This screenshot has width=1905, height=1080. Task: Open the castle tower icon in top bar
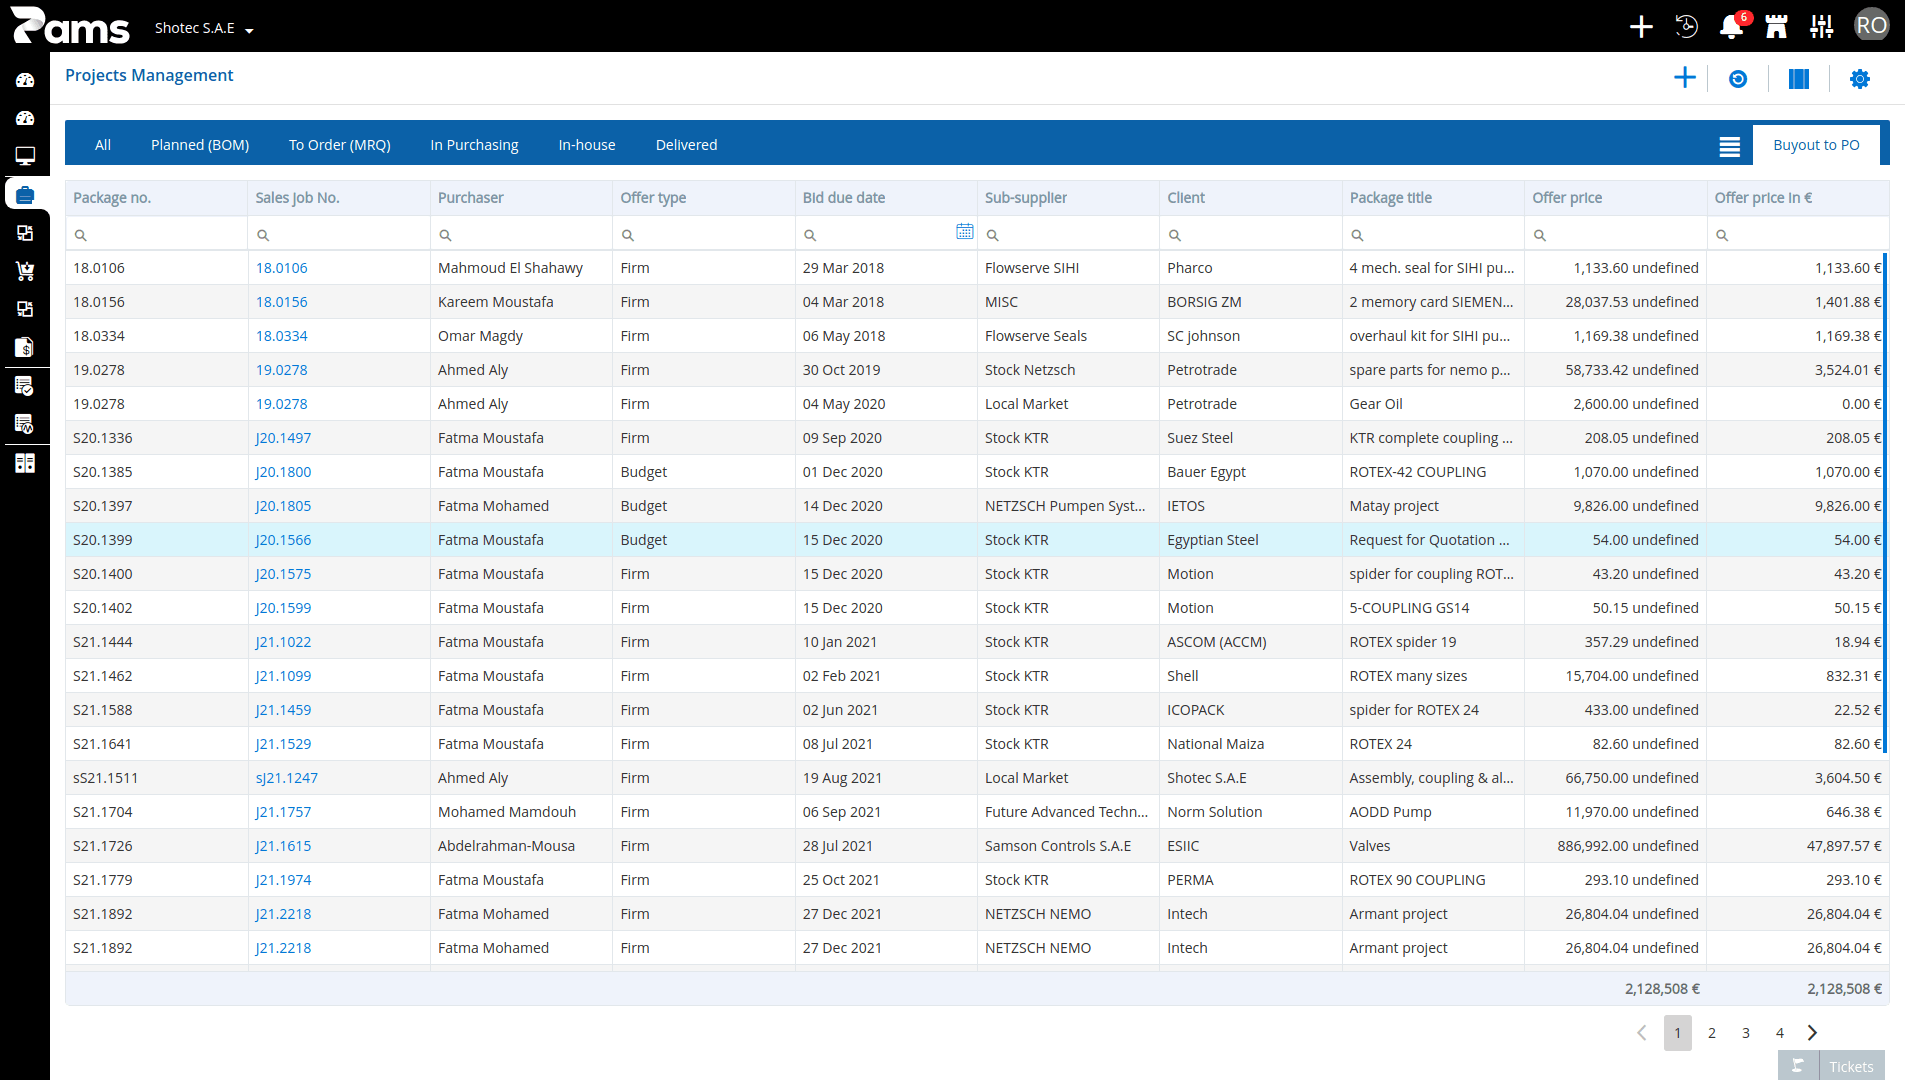point(1776,26)
